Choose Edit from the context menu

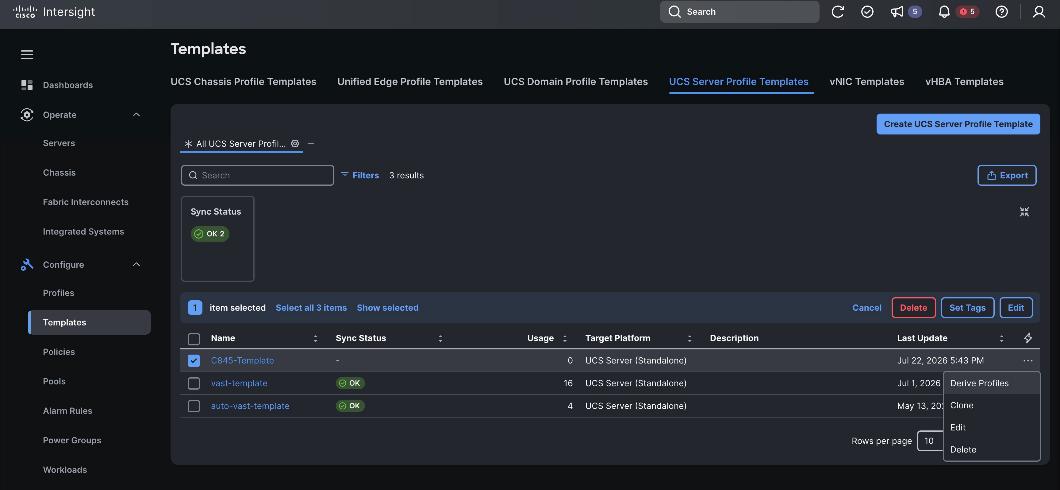click(x=992, y=427)
